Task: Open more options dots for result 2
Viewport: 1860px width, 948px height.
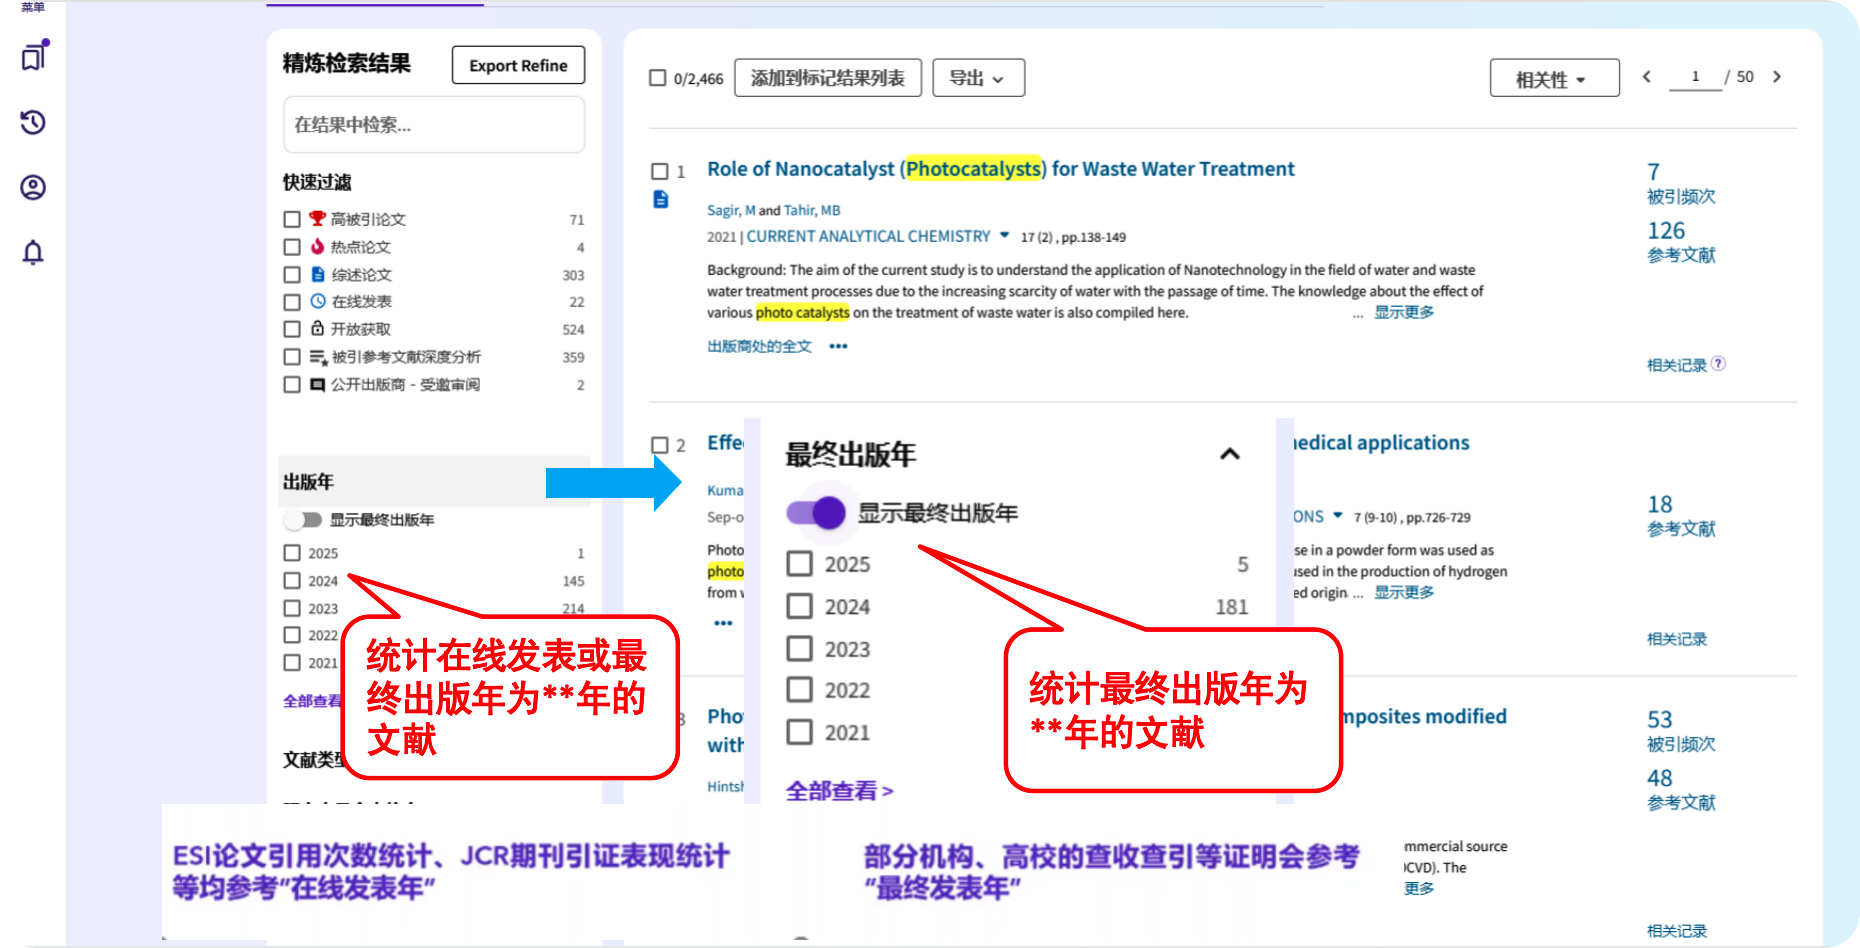Action: click(723, 623)
